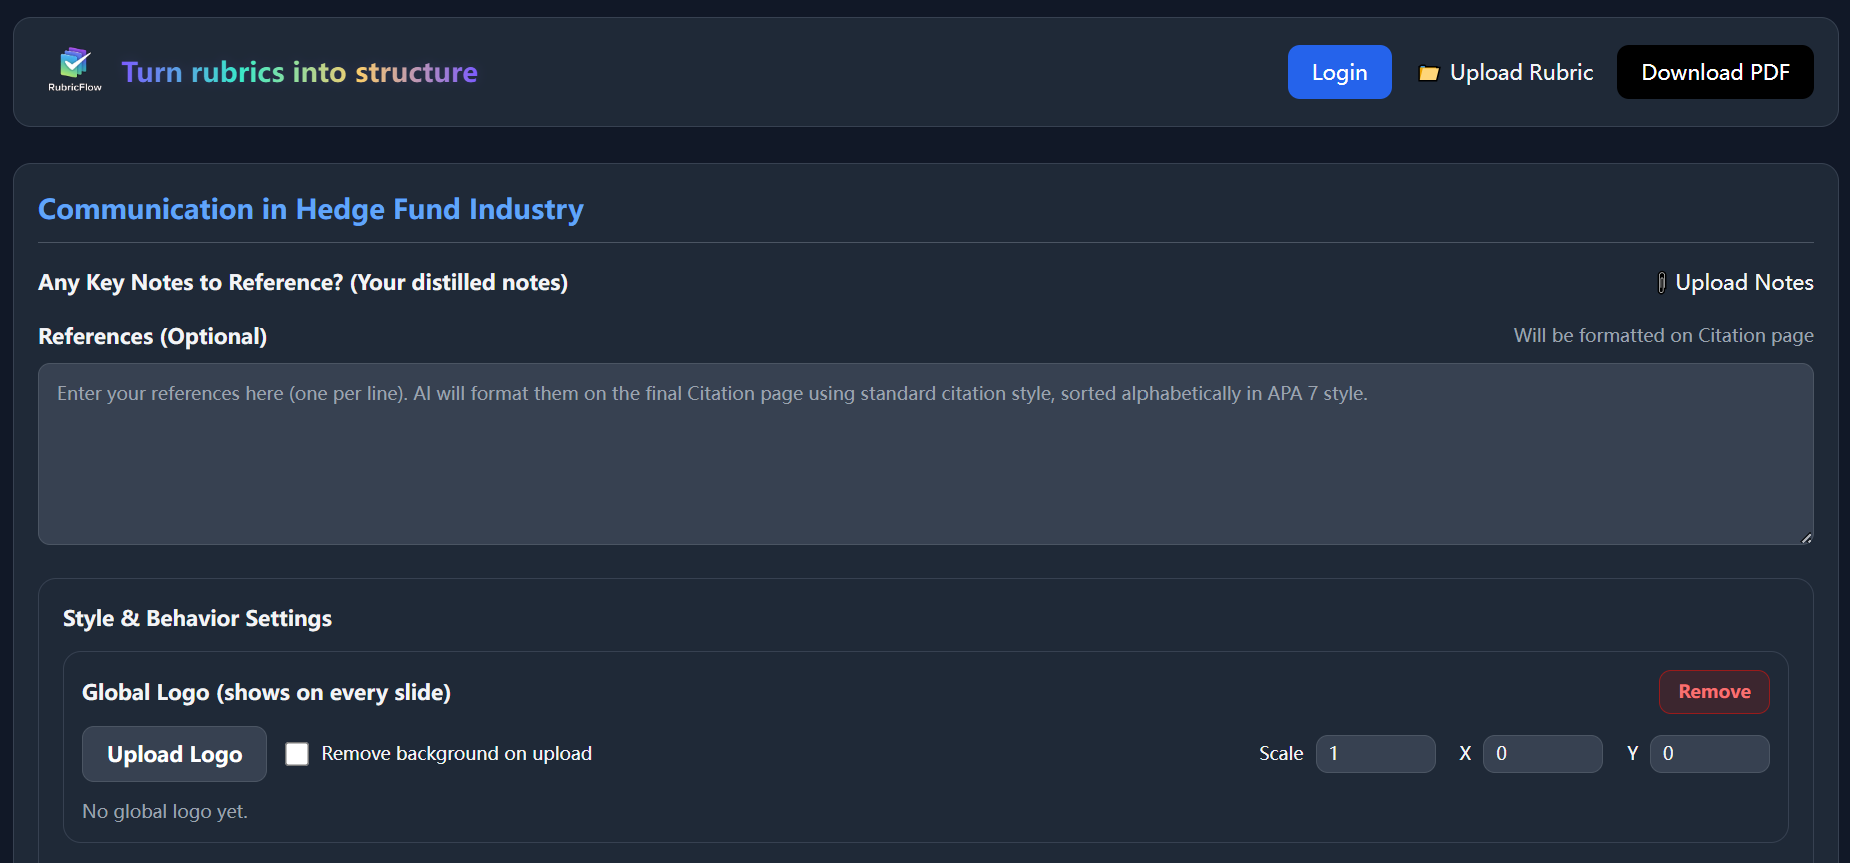1850x863 pixels.
Task: Click the 'Global Logo (shows on every slide)' heading
Action: pyautogui.click(x=266, y=692)
